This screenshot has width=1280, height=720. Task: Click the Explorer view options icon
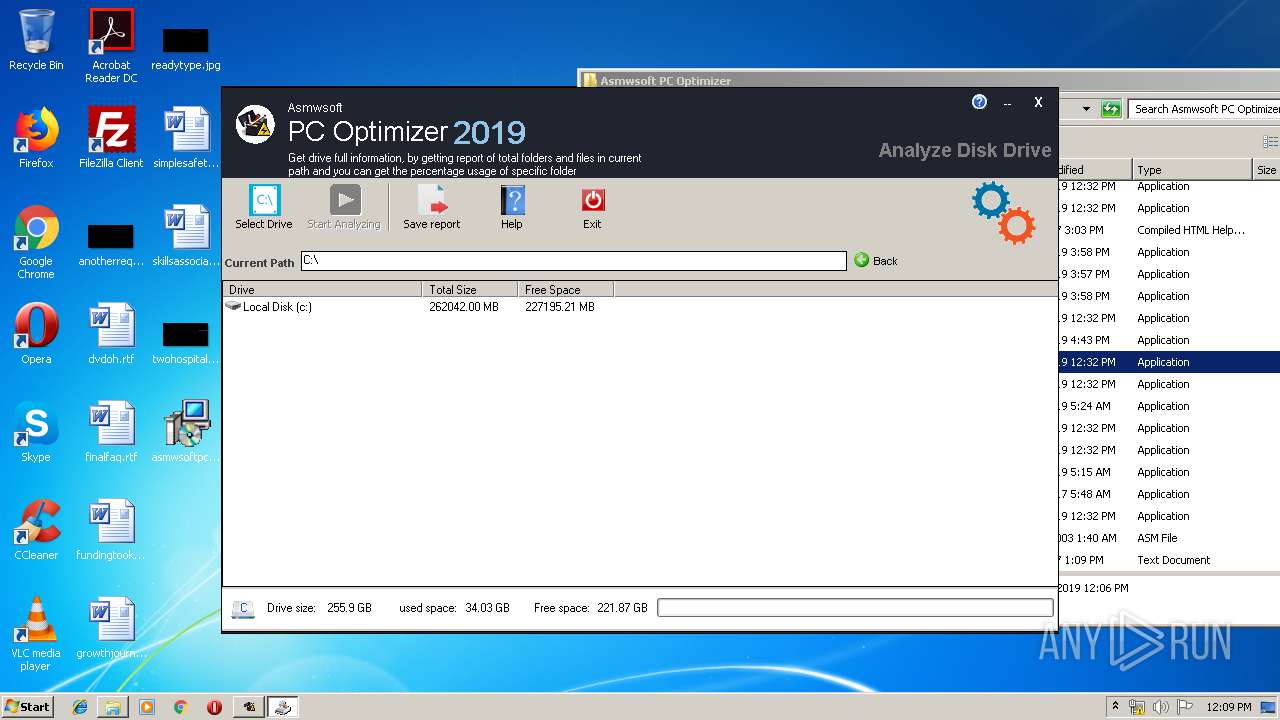click(x=1270, y=142)
